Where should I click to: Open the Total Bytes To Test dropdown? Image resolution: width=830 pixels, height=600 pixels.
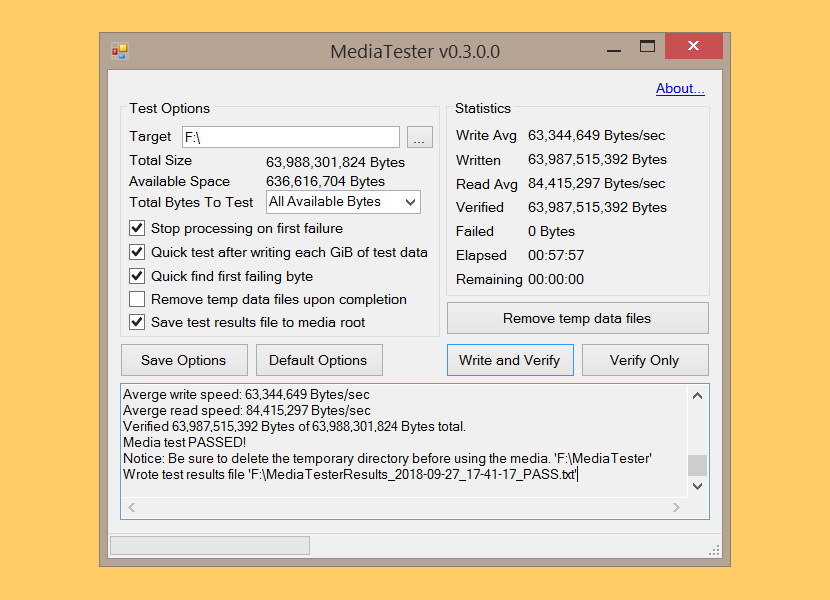tap(410, 202)
